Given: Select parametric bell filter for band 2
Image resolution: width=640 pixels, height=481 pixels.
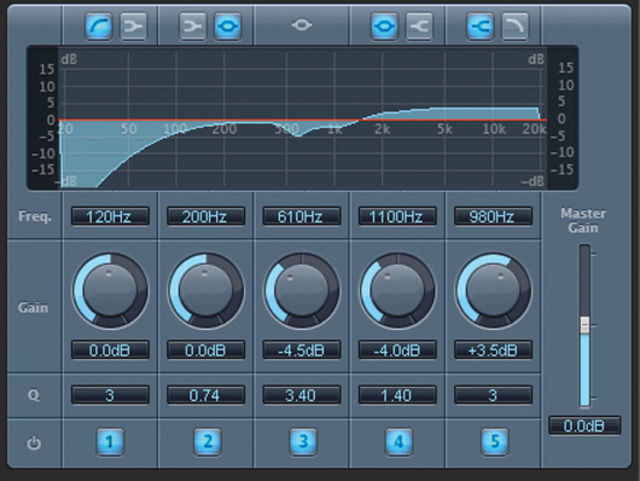Looking at the screenshot, I should [x=227, y=27].
